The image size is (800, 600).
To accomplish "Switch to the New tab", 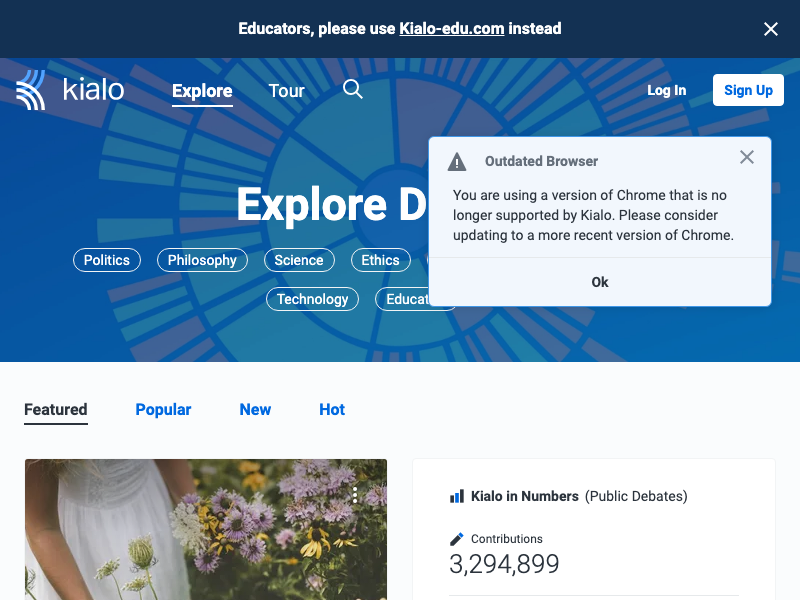I will [255, 410].
